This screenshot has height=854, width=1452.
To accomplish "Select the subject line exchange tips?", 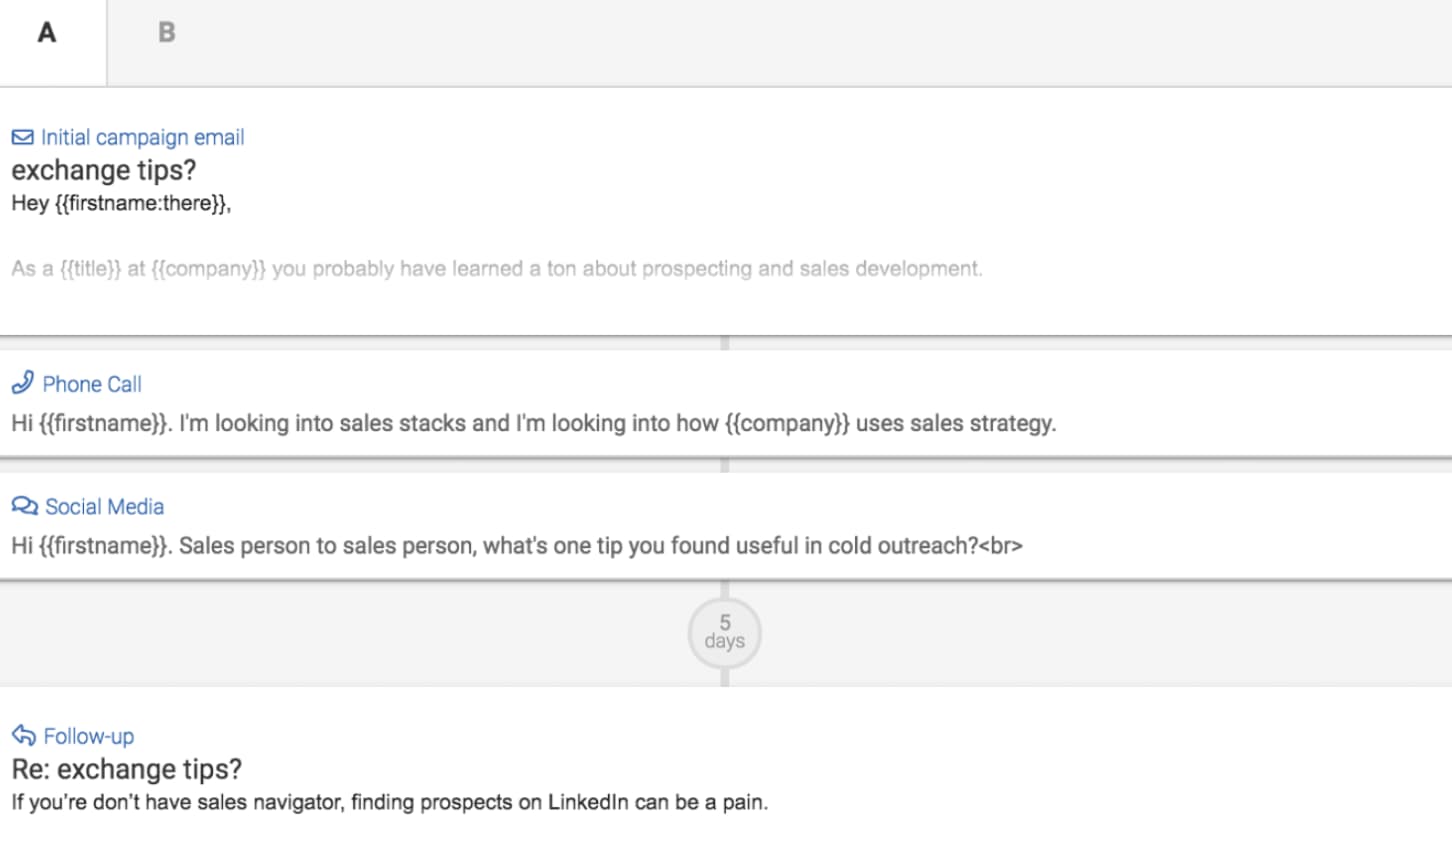I will pos(103,170).
